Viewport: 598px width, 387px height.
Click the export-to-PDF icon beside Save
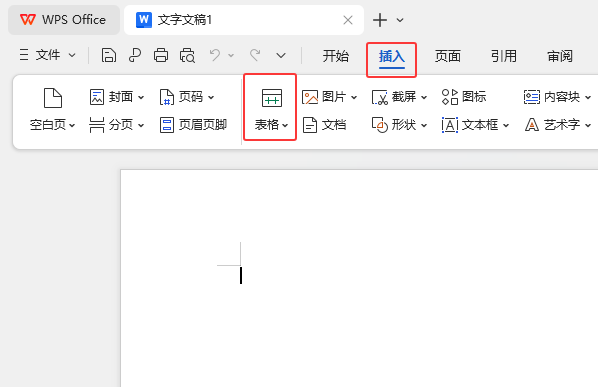pyautogui.click(x=135, y=55)
